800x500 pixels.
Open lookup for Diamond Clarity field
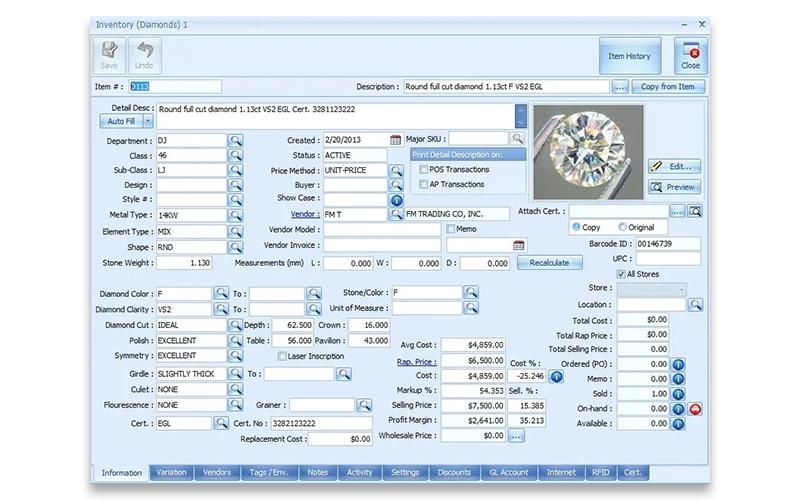(221, 309)
